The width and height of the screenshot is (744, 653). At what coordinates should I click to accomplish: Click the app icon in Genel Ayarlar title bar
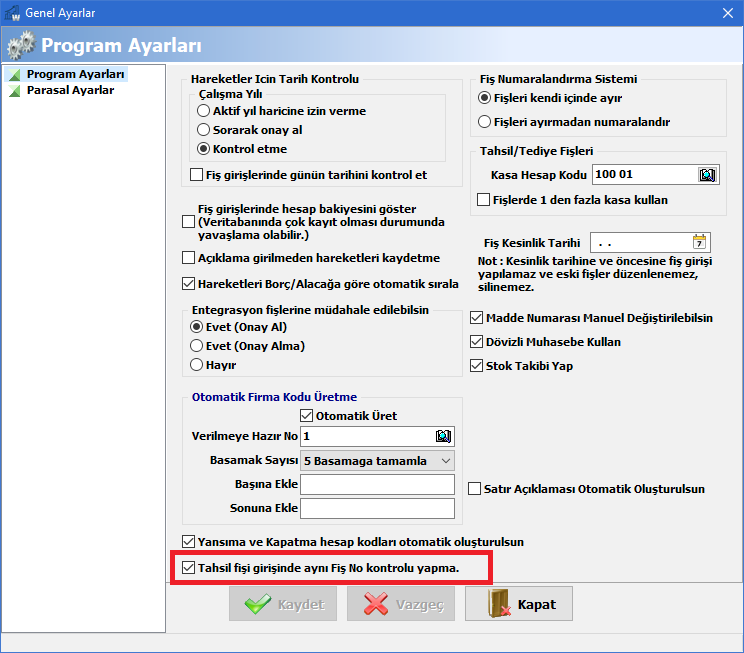click(12, 13)
